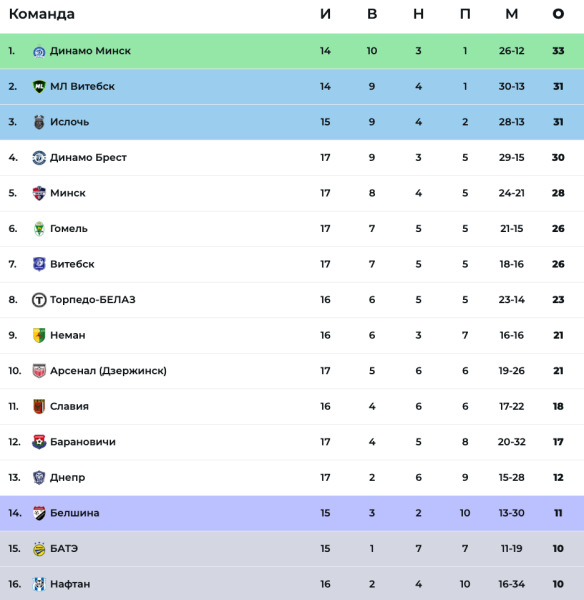
Task: Click the Динамо Минск club logo
Action: (x=39, y=51)
